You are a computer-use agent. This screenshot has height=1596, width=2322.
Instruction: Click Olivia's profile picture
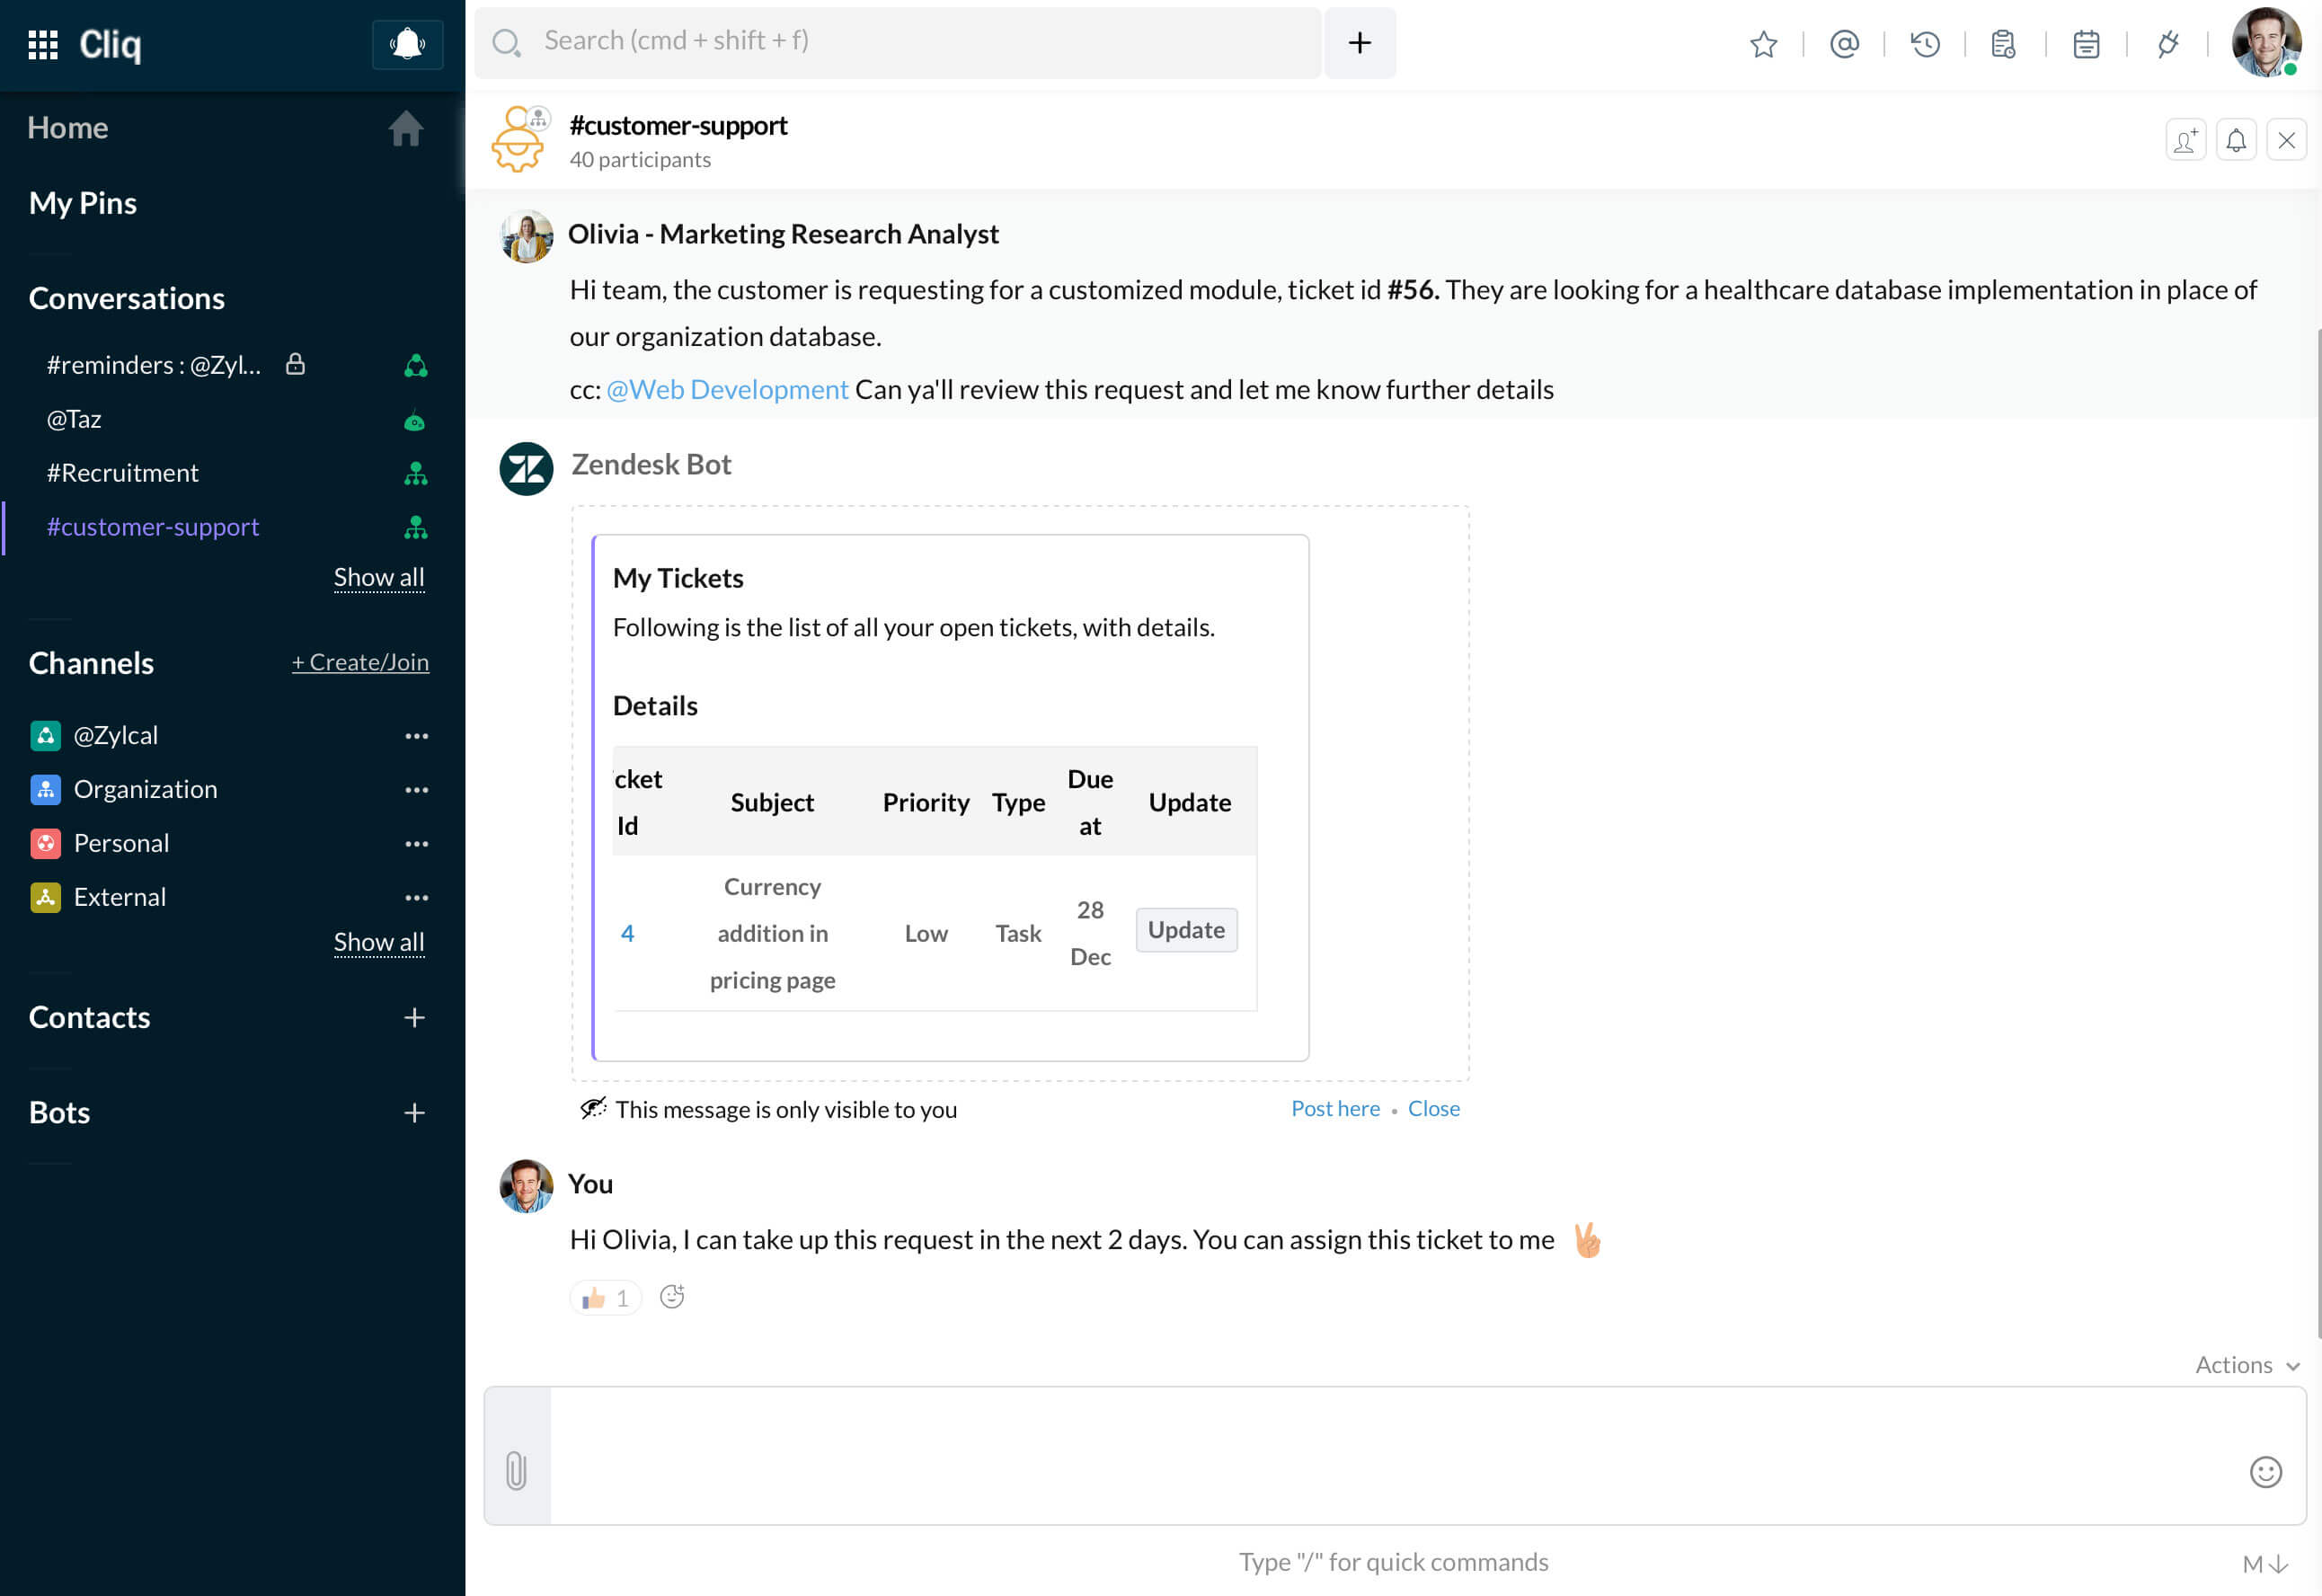click(x=526, y=236)
